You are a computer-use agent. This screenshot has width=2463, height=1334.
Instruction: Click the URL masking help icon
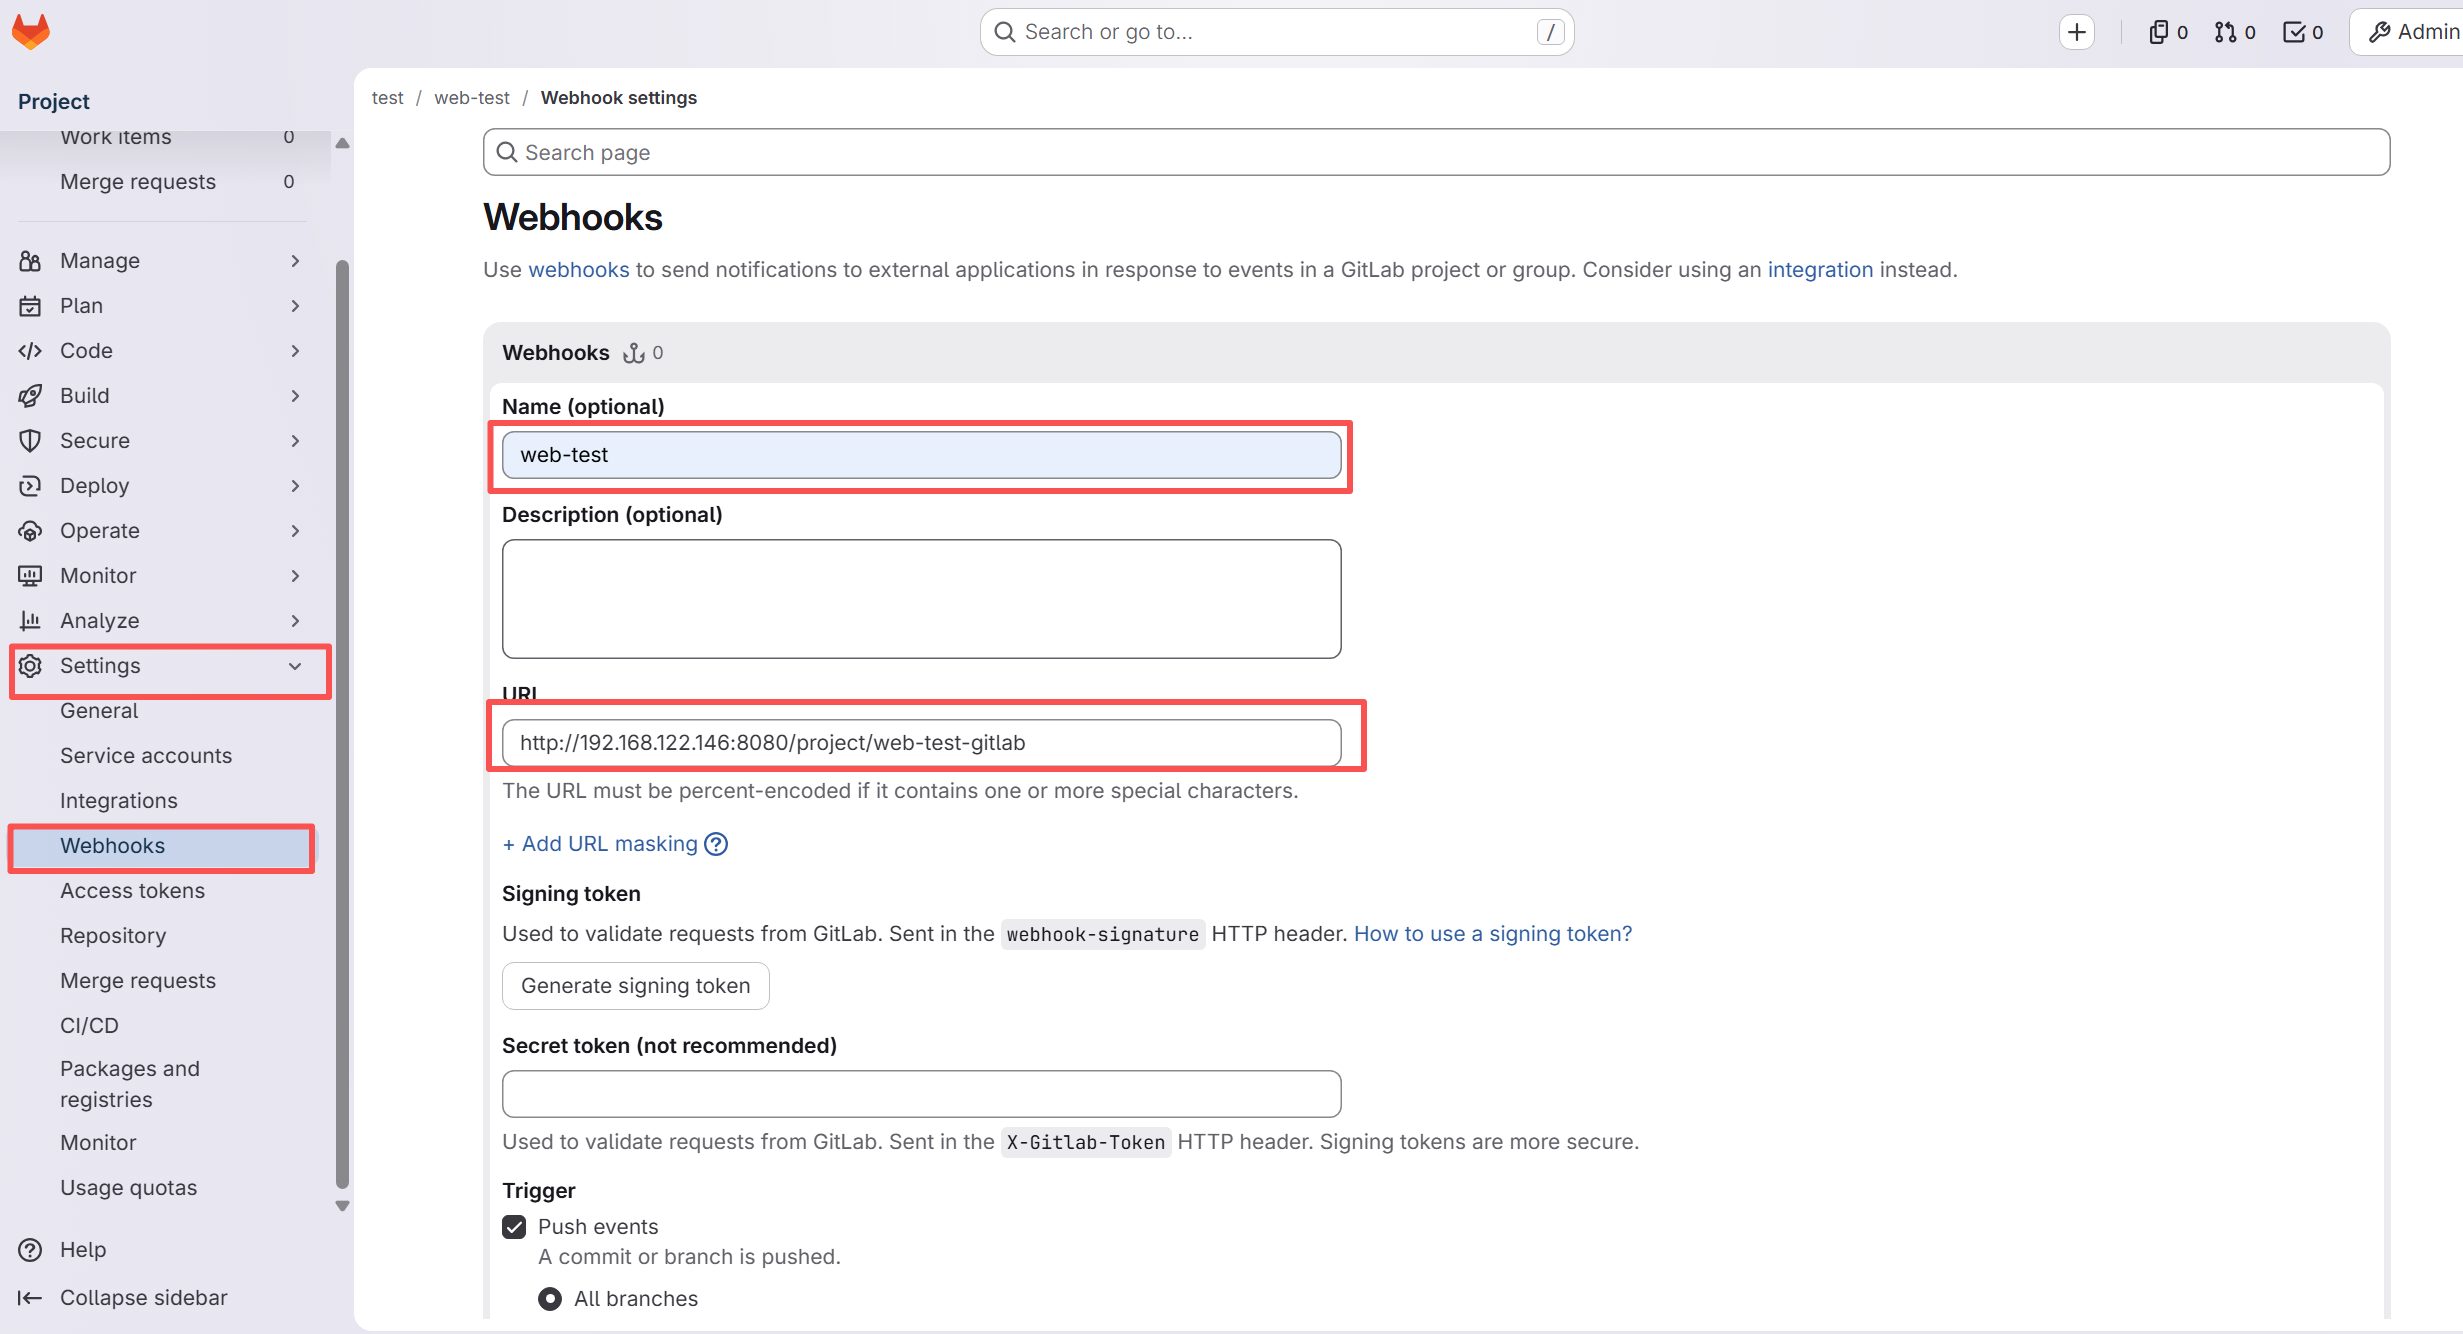716,844
